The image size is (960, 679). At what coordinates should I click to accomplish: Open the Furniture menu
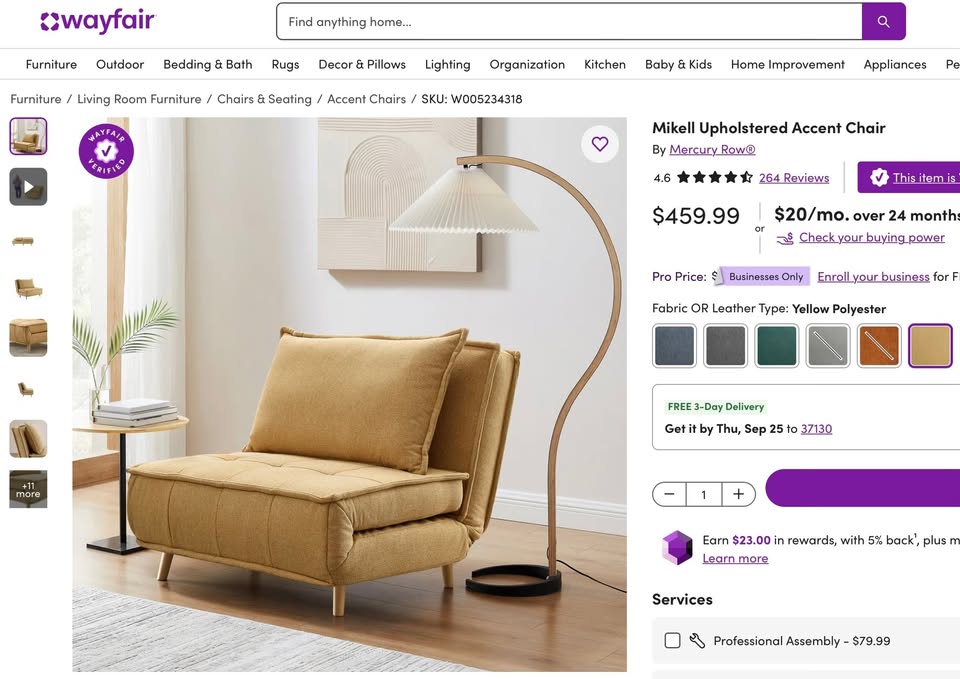(51, 64)
